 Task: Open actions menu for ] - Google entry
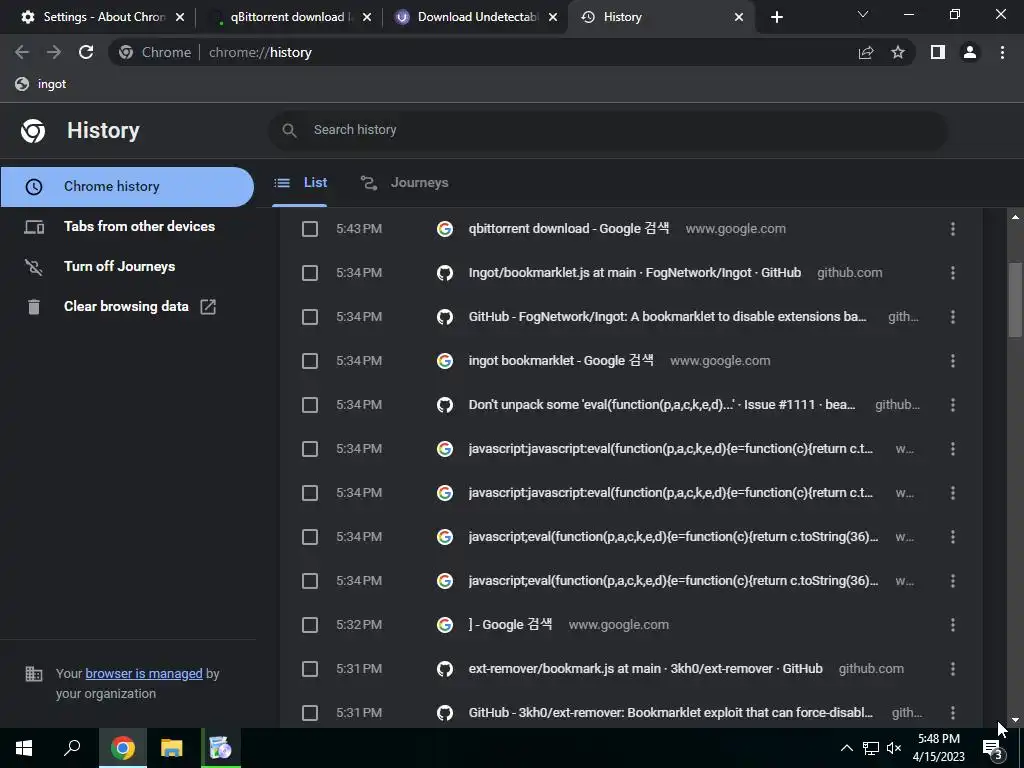(x=953, y=625)
